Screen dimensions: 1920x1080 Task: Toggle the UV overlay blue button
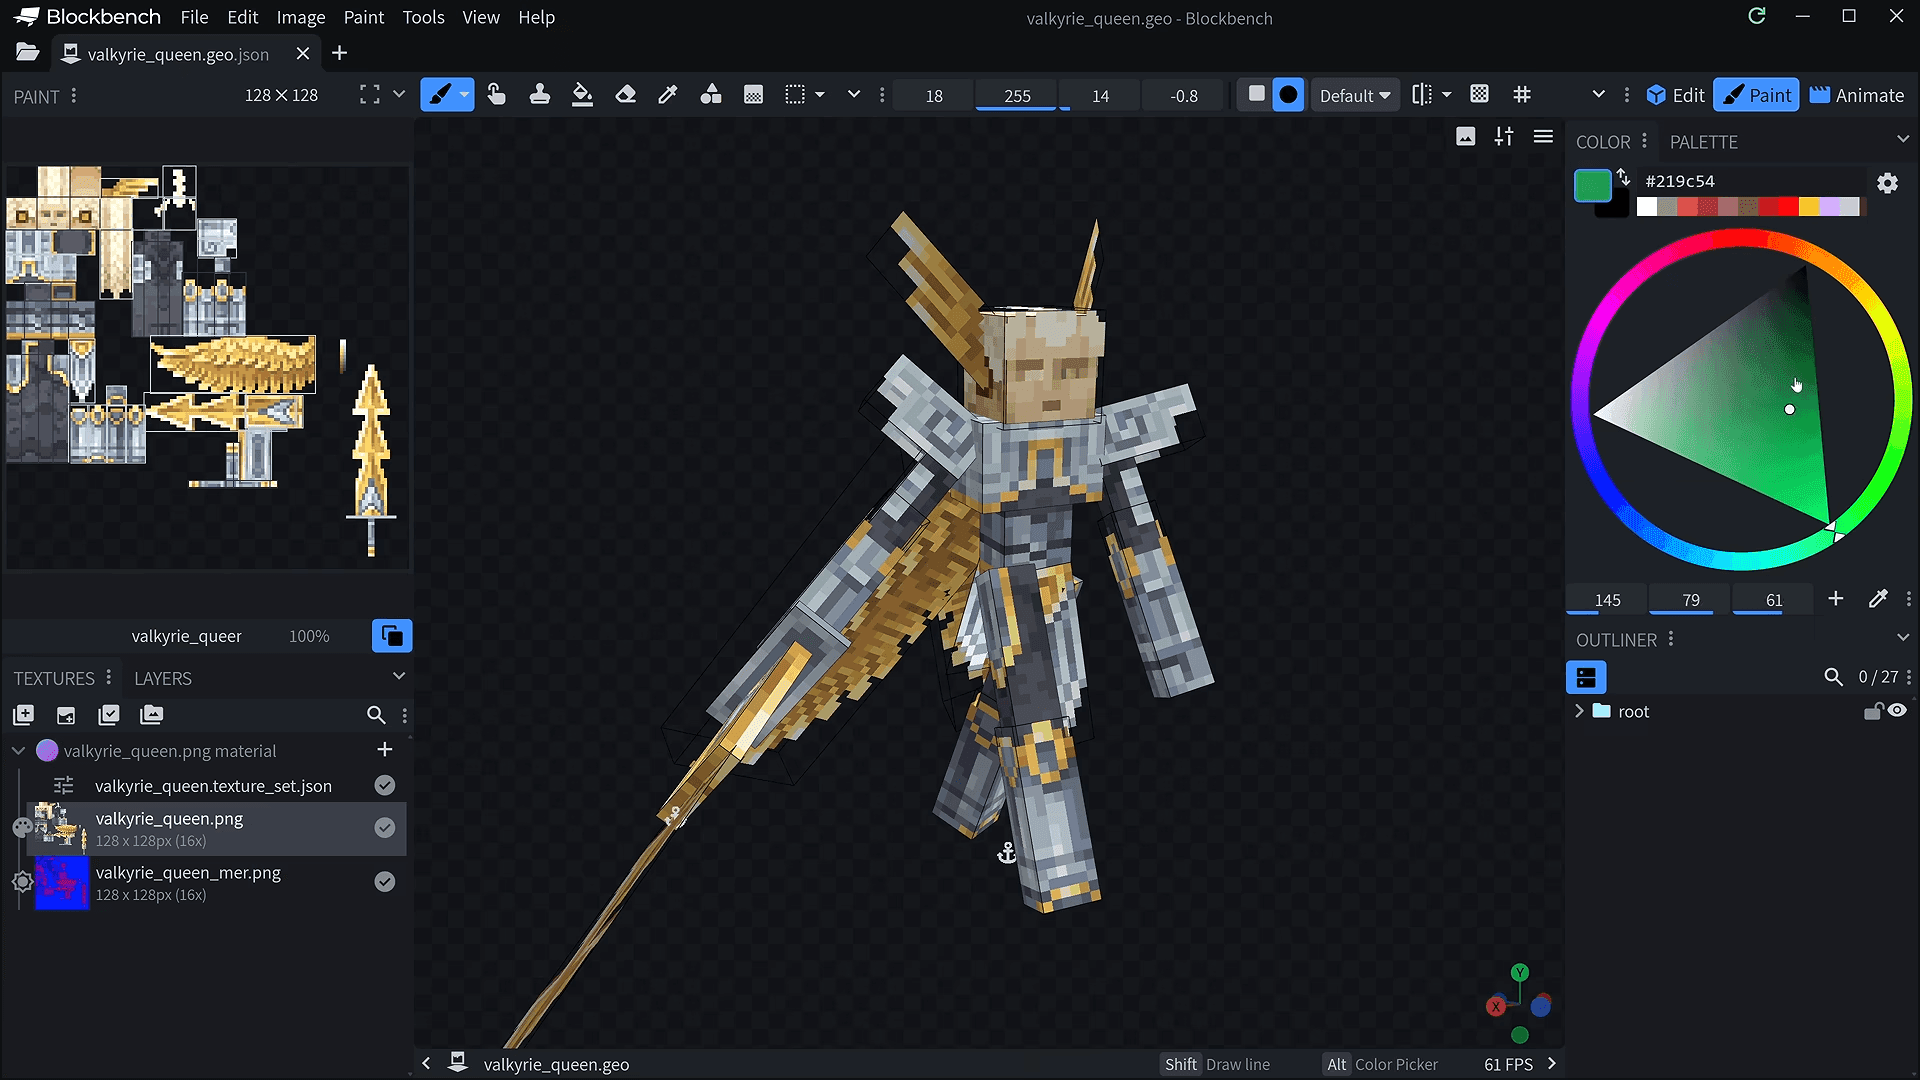(392, 636)
